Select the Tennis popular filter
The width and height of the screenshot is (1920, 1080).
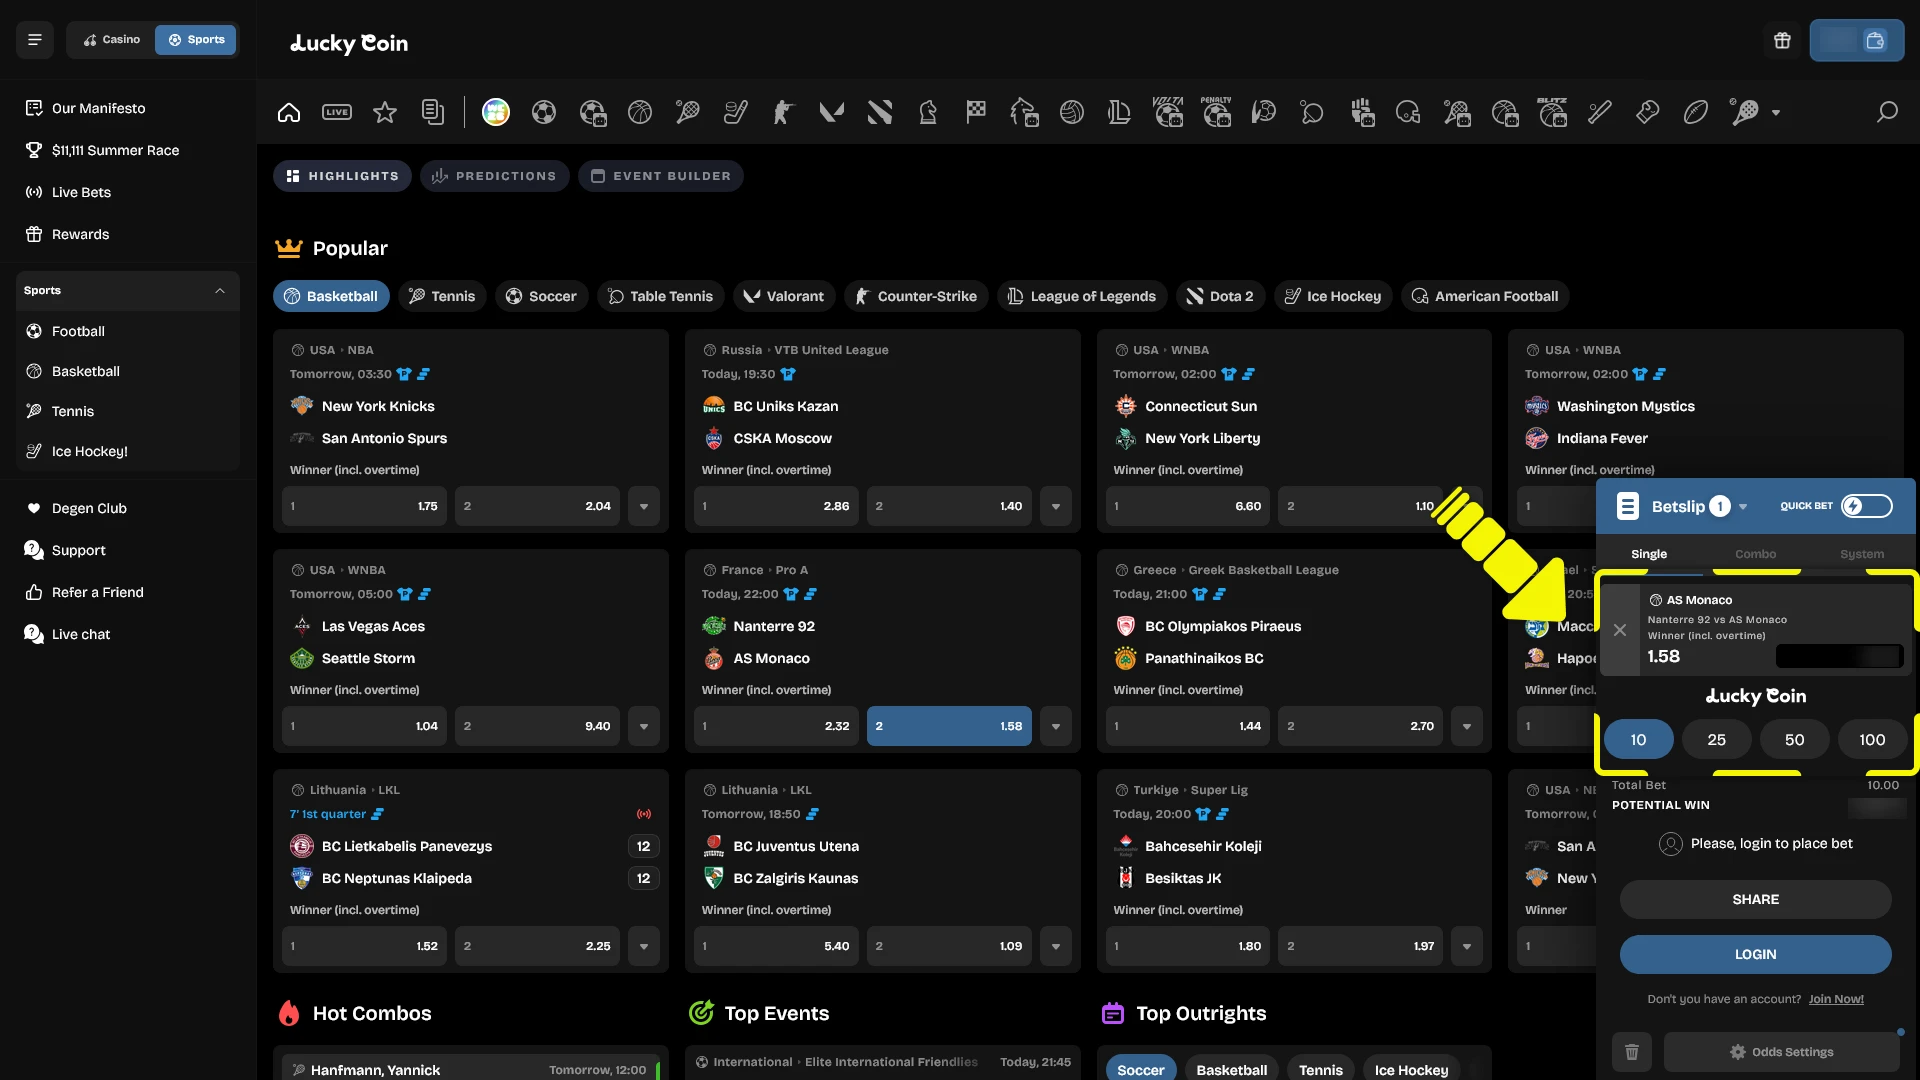pyautogui.click(x=442, y=296)
